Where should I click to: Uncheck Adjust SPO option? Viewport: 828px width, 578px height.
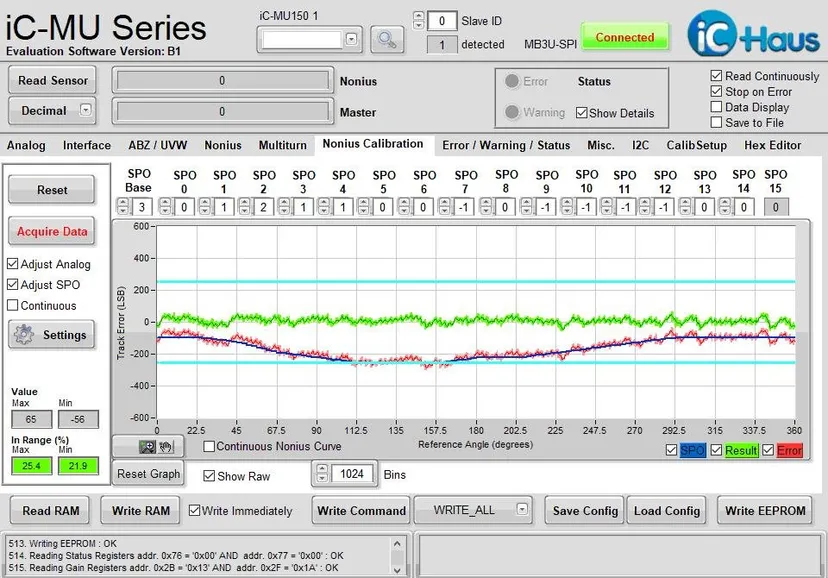tap(13, 285)
